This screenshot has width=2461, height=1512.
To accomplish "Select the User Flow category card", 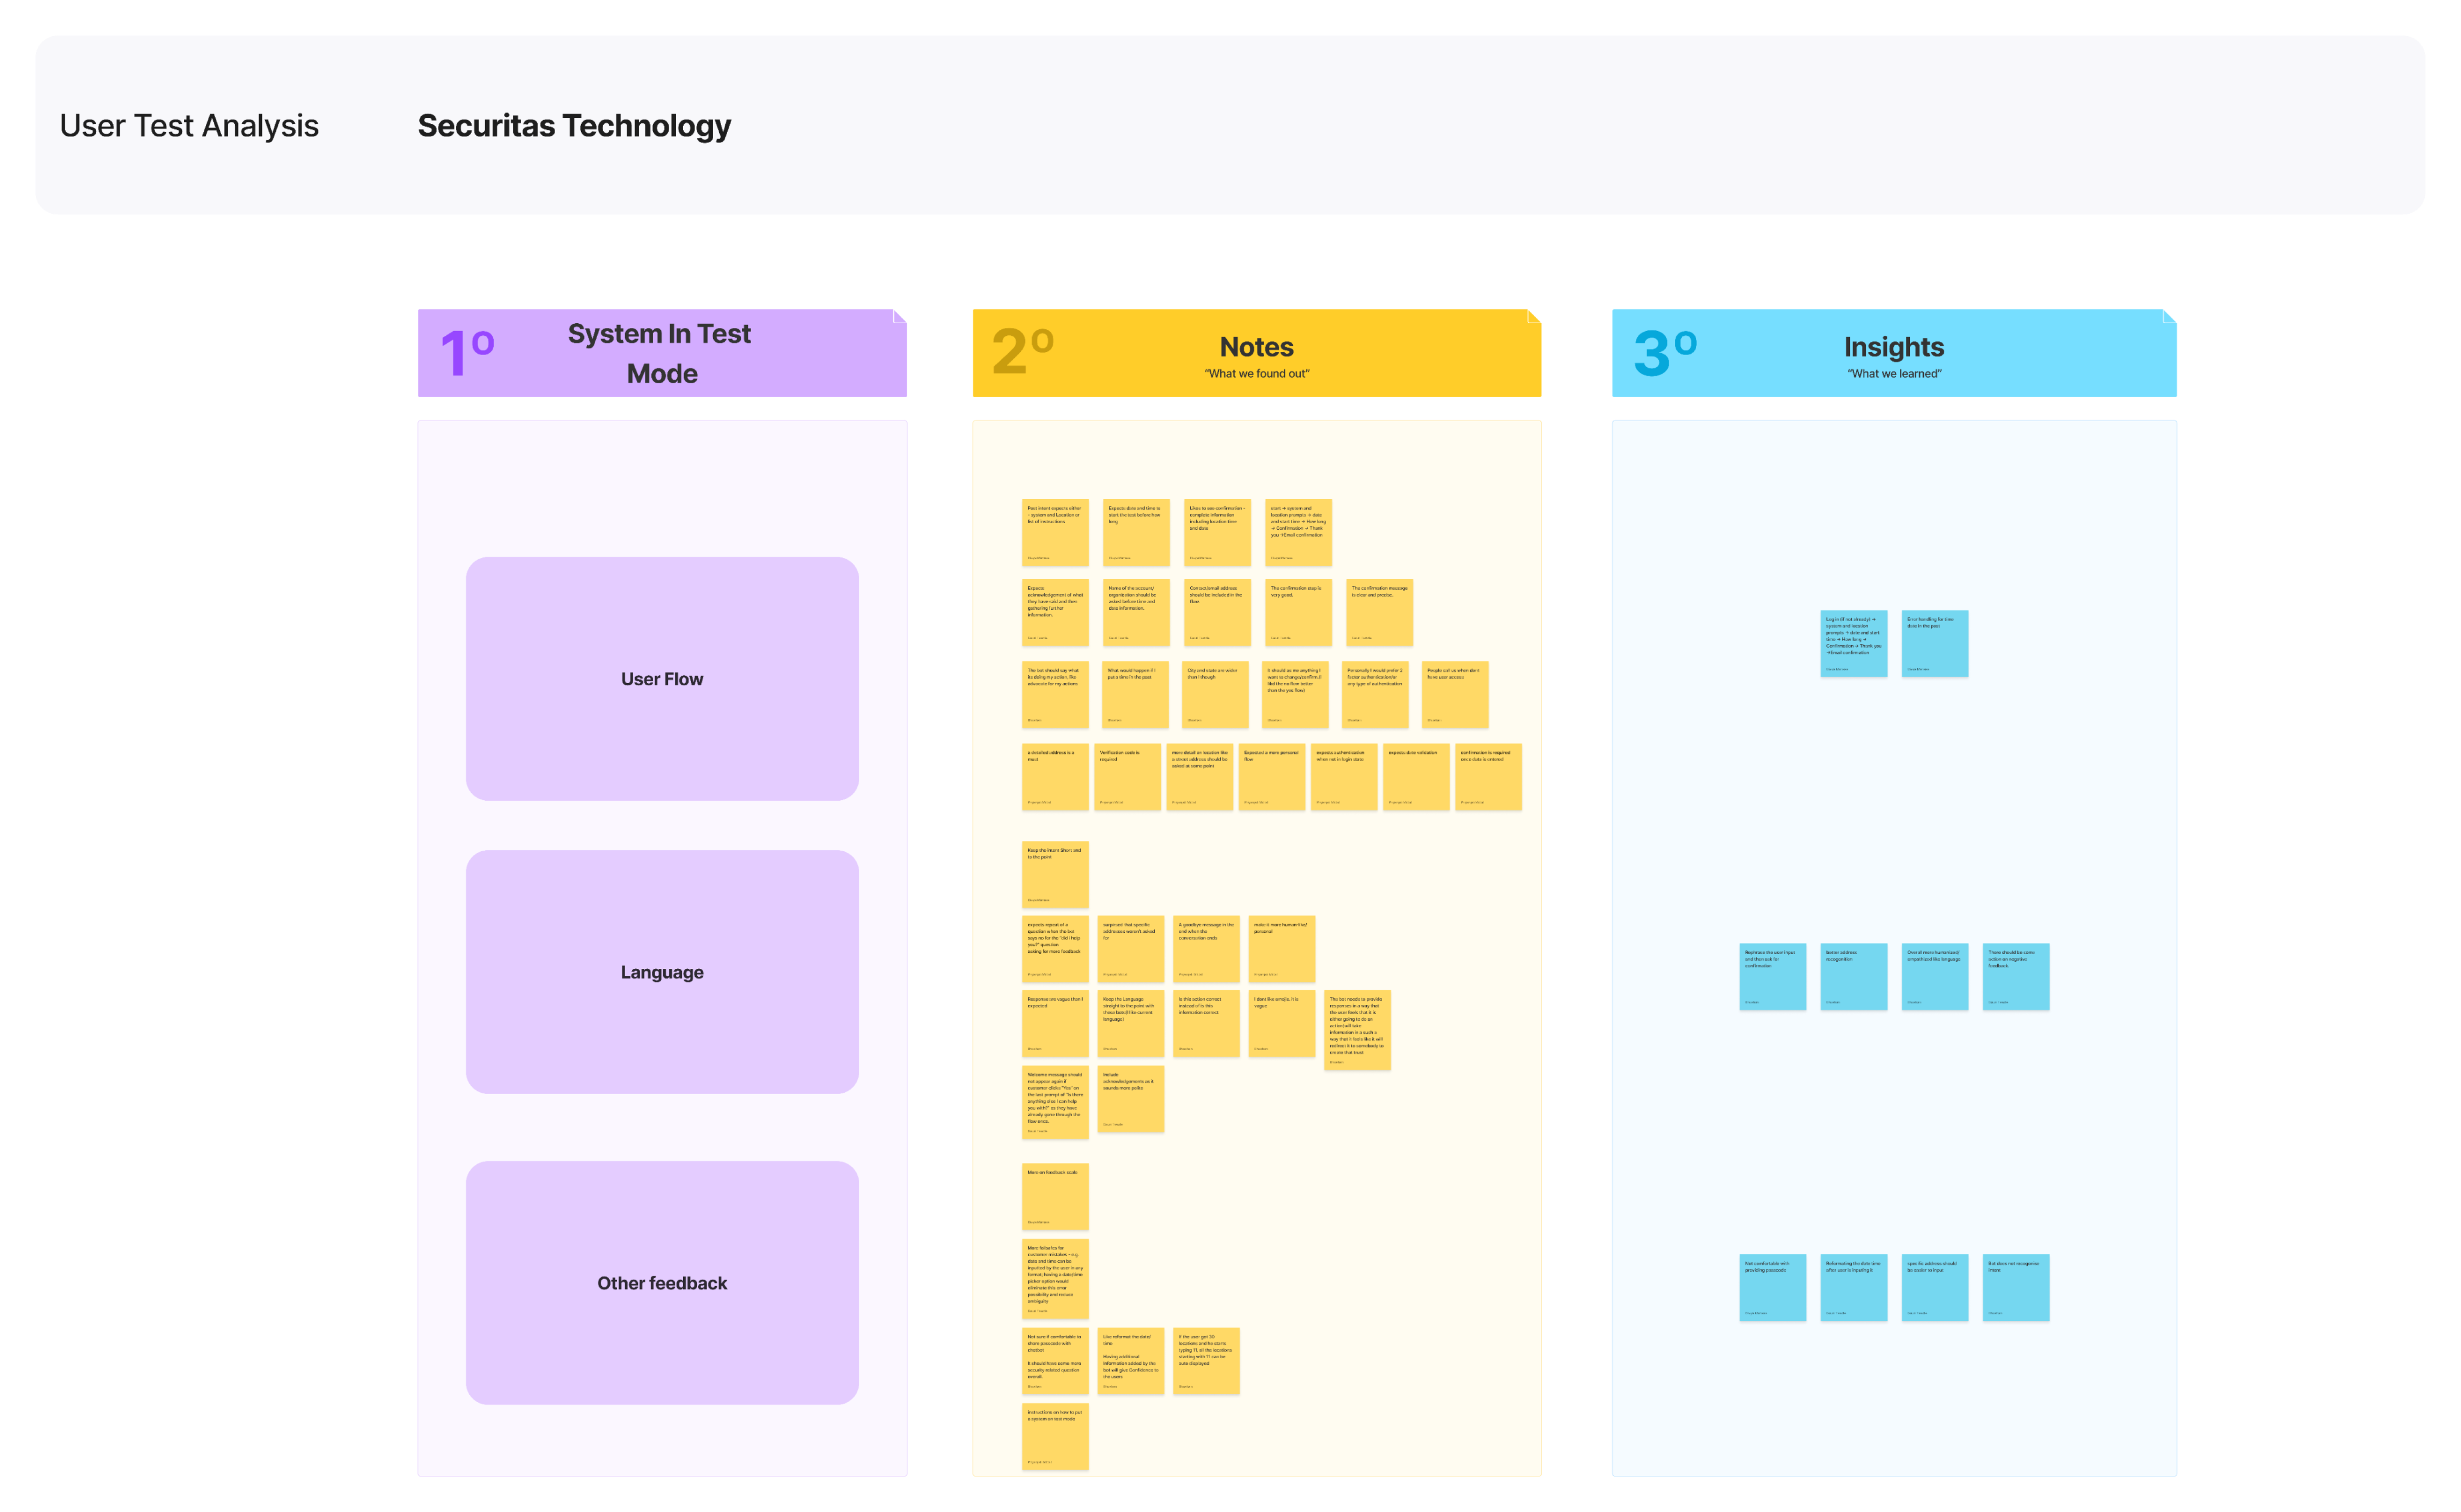I will [x=662, y=678].
